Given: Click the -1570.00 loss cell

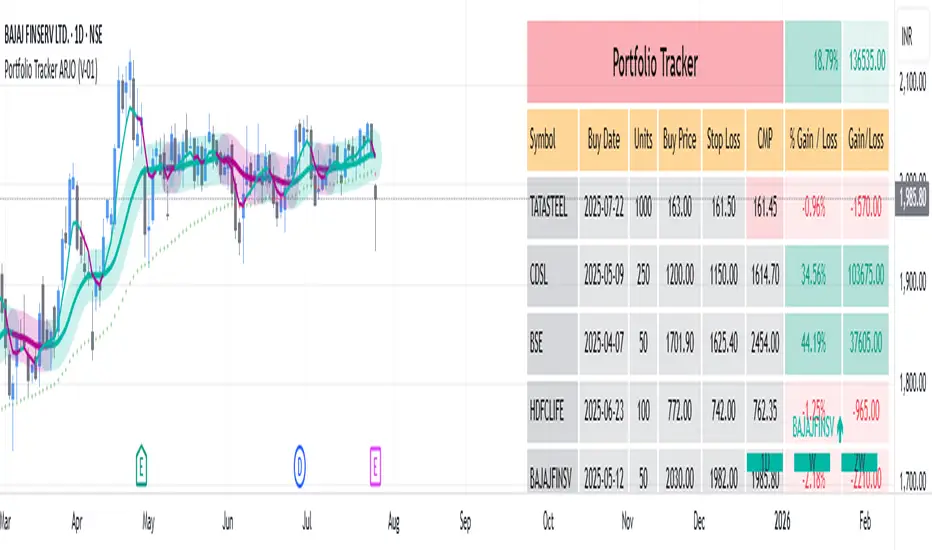Looking at the screenshot, I should [x=866, y=208].
